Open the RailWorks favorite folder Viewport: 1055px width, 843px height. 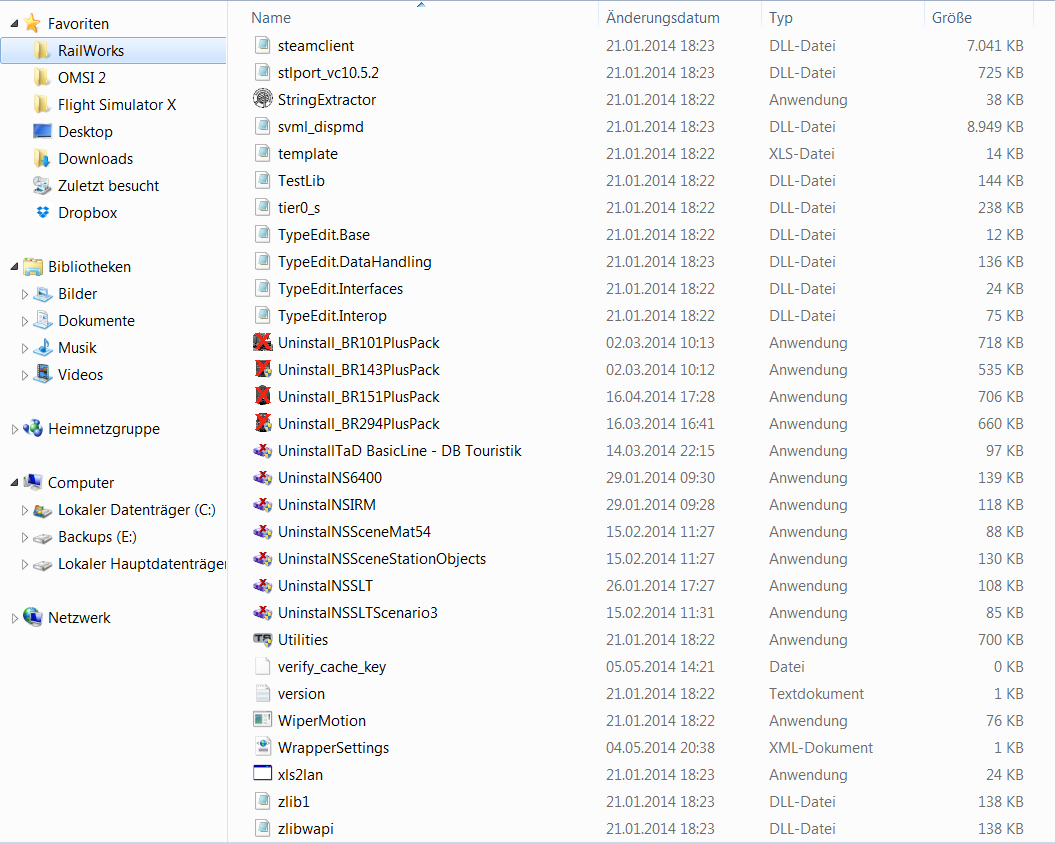(x=113, y=50)
